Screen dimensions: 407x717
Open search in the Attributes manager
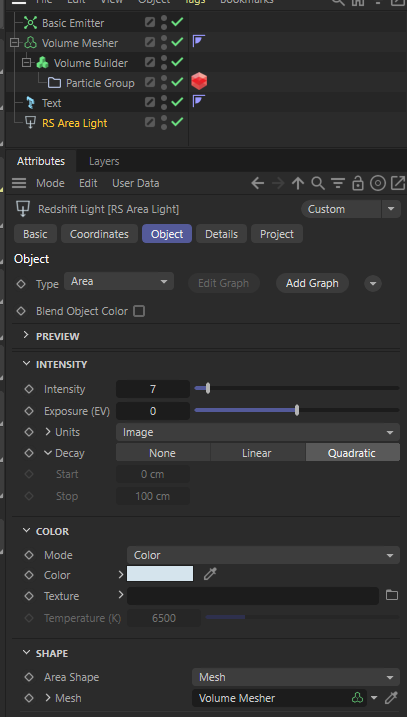317,183
